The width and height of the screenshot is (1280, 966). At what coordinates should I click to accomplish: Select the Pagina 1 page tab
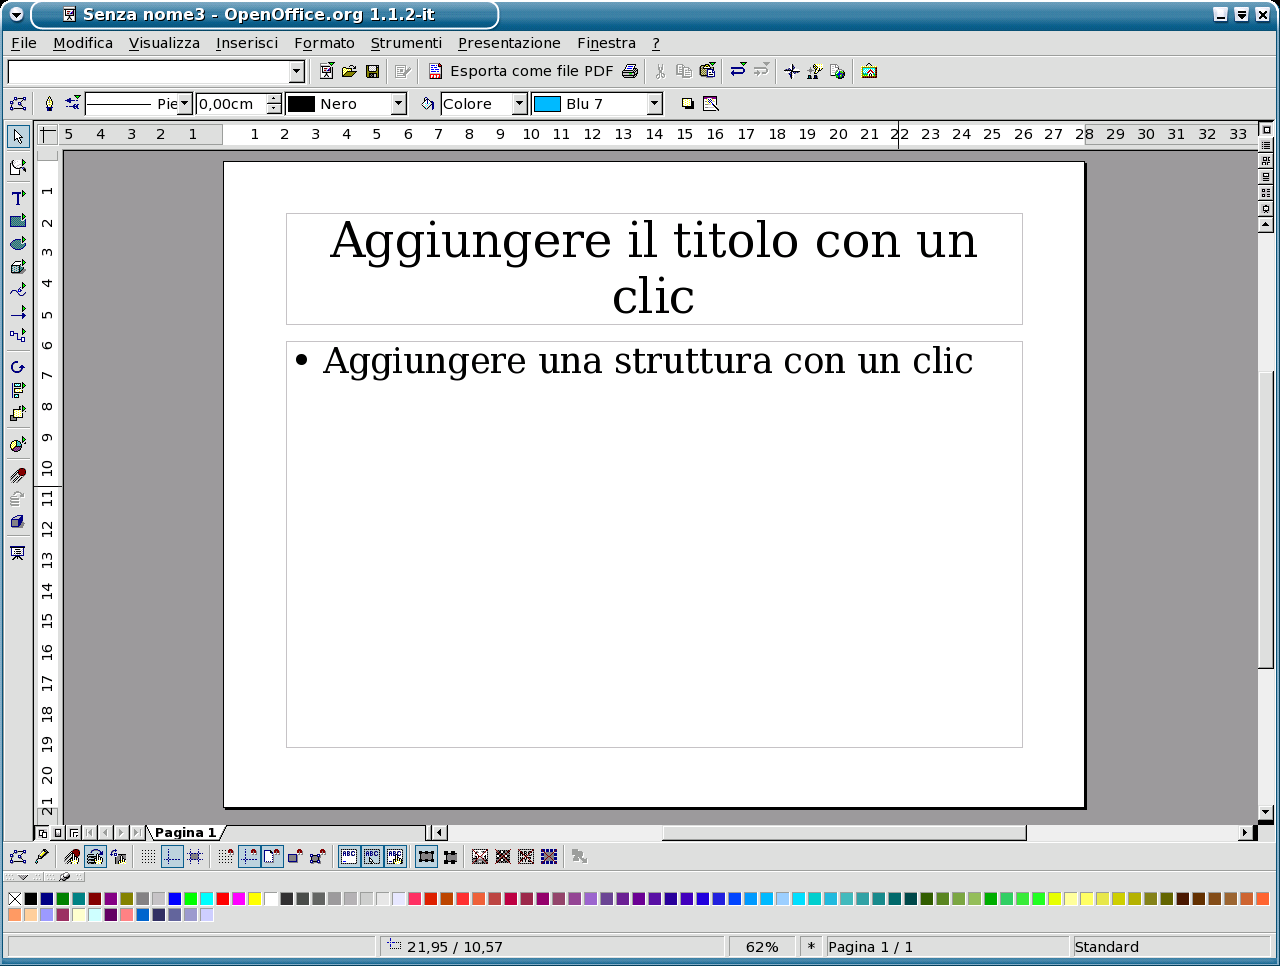(x=185, y=833)
